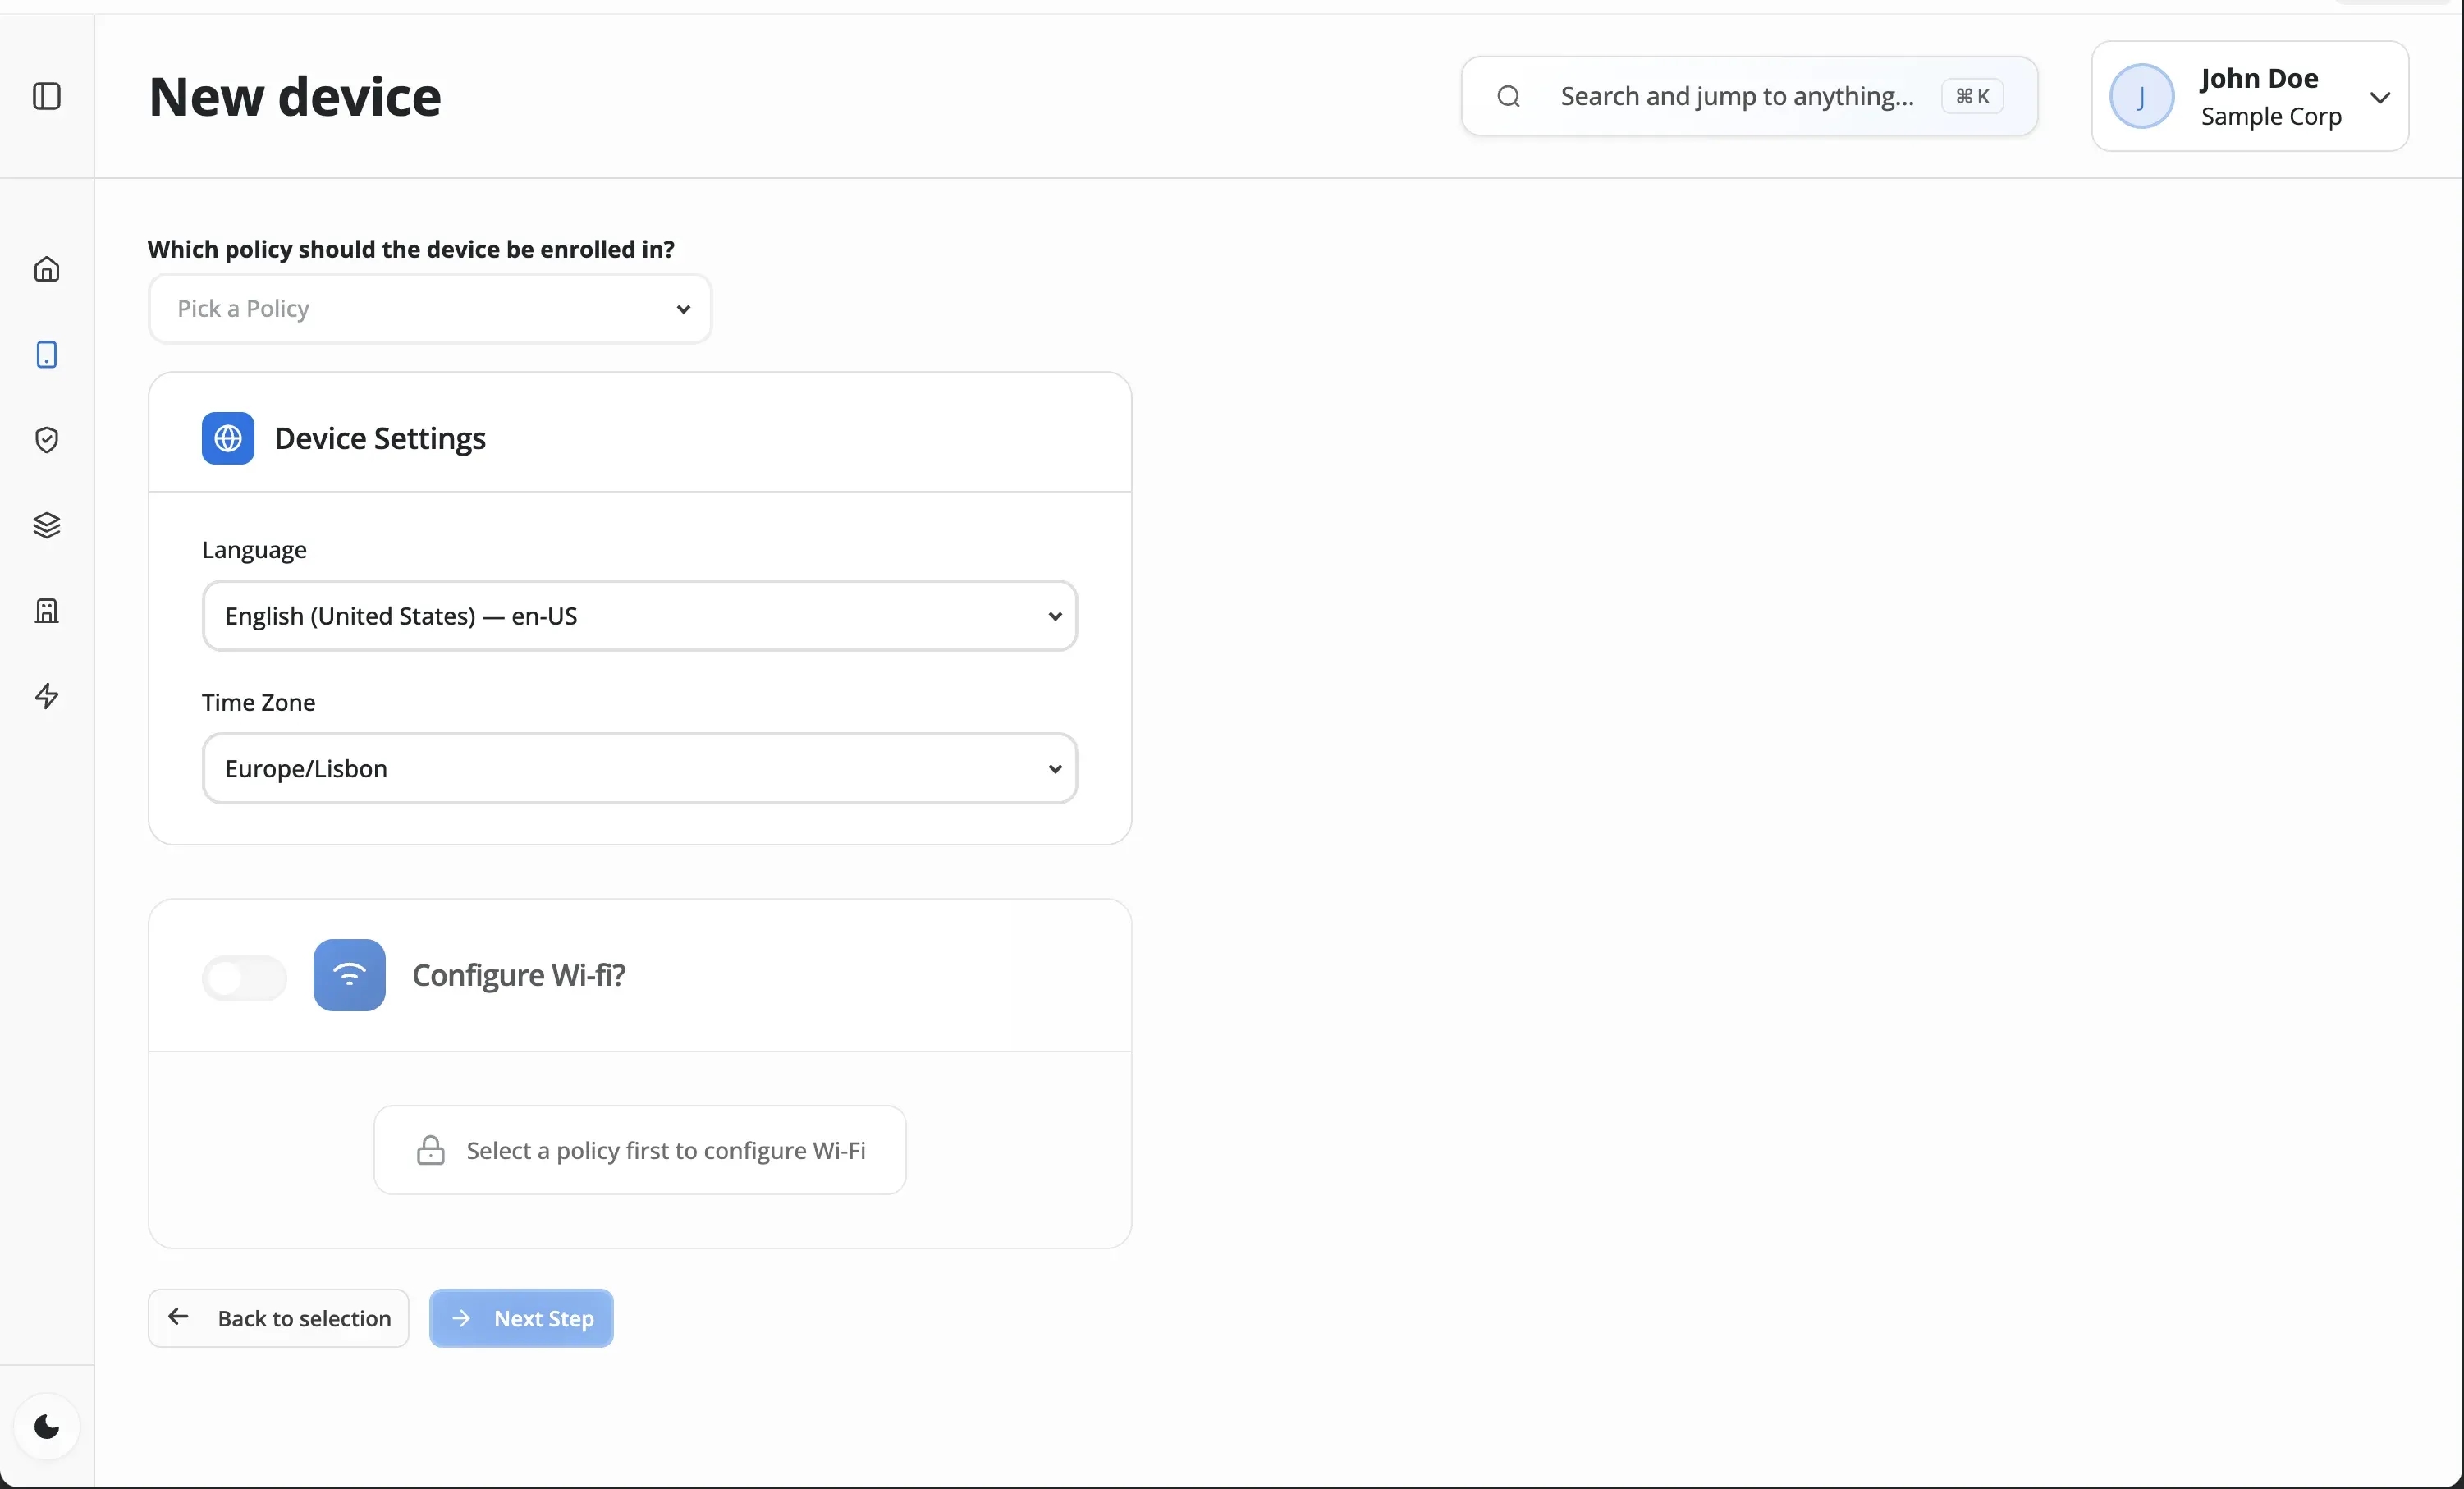Click the Next Step button
Image resolution: width=2464 pixels, height=1489 pixels.
(x=521, y=1318)
